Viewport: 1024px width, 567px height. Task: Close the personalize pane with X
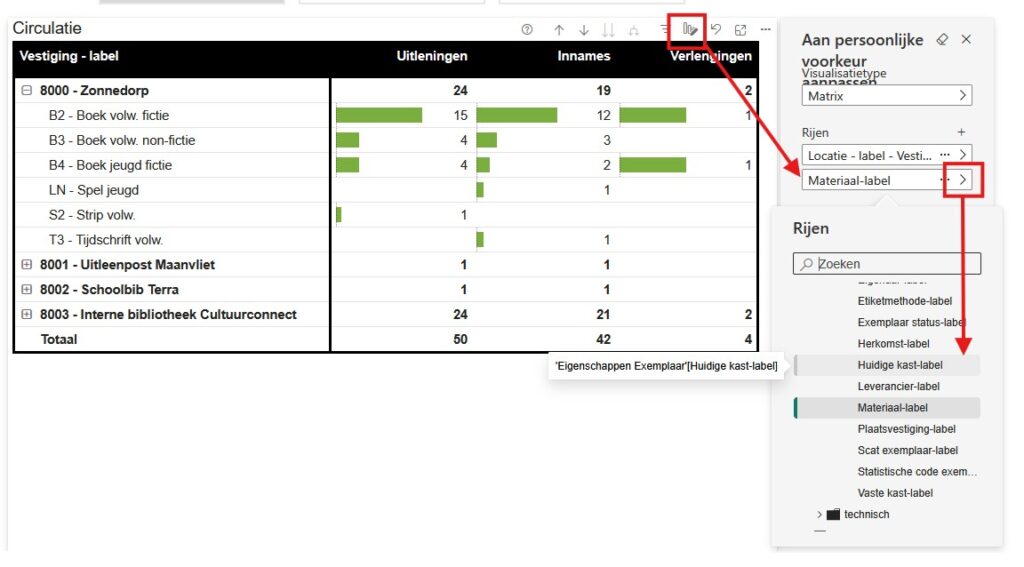click(966, 39)
